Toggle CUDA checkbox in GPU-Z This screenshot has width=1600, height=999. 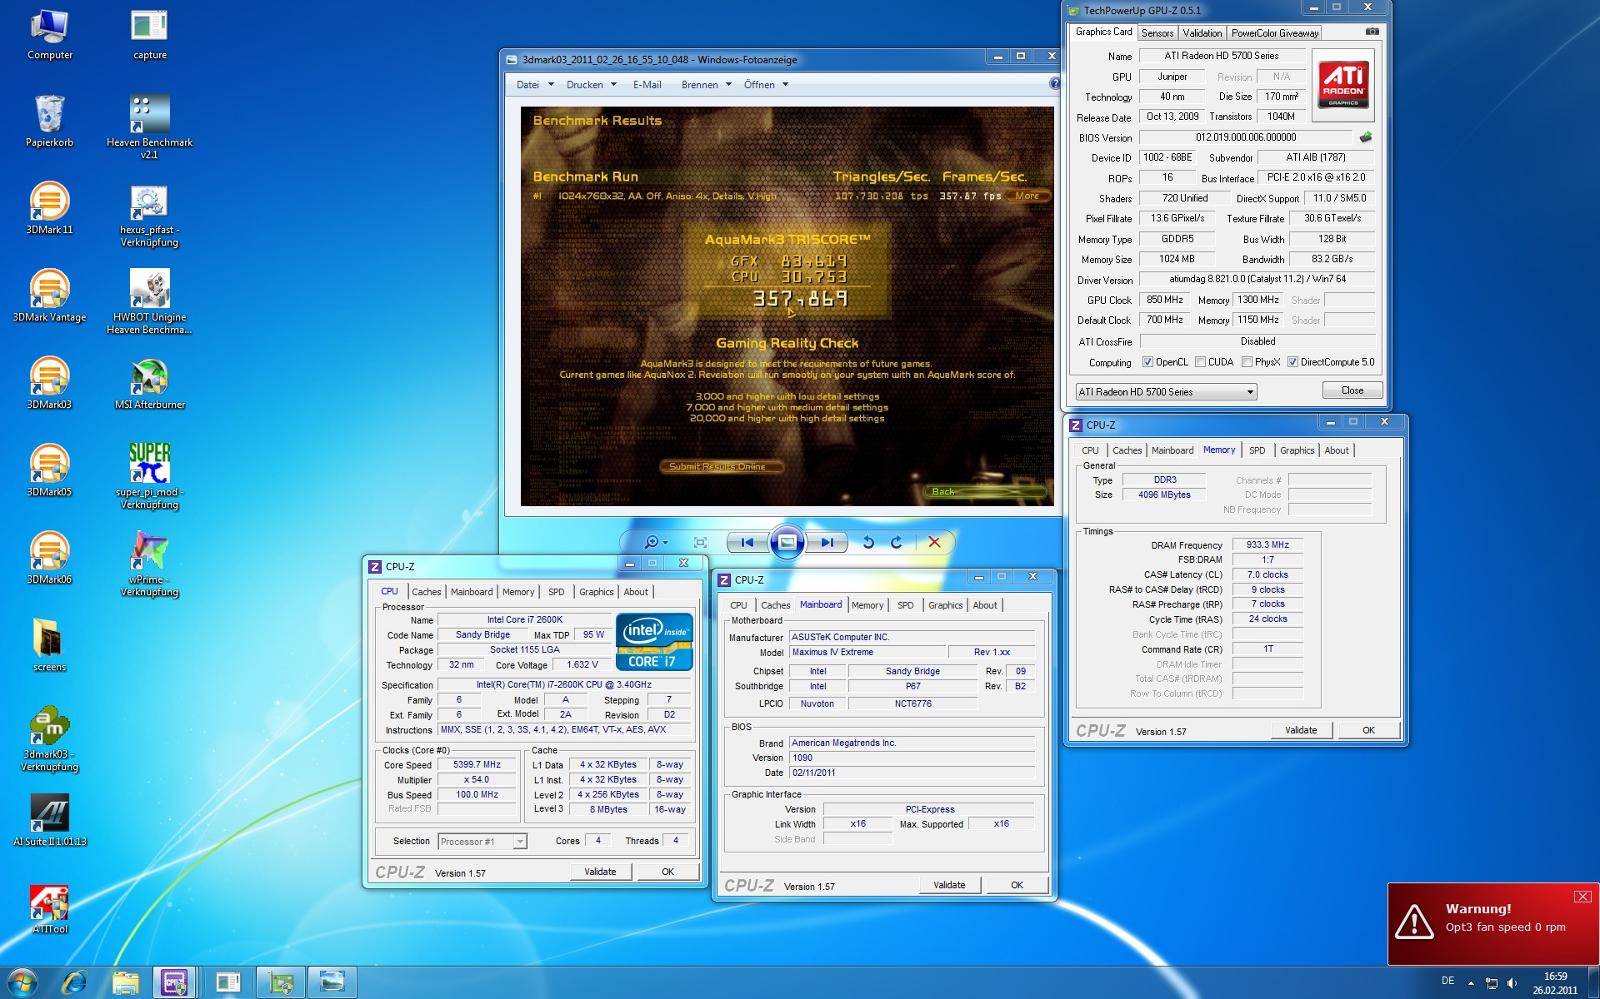pyautogui.click(x=1200, y=362)
